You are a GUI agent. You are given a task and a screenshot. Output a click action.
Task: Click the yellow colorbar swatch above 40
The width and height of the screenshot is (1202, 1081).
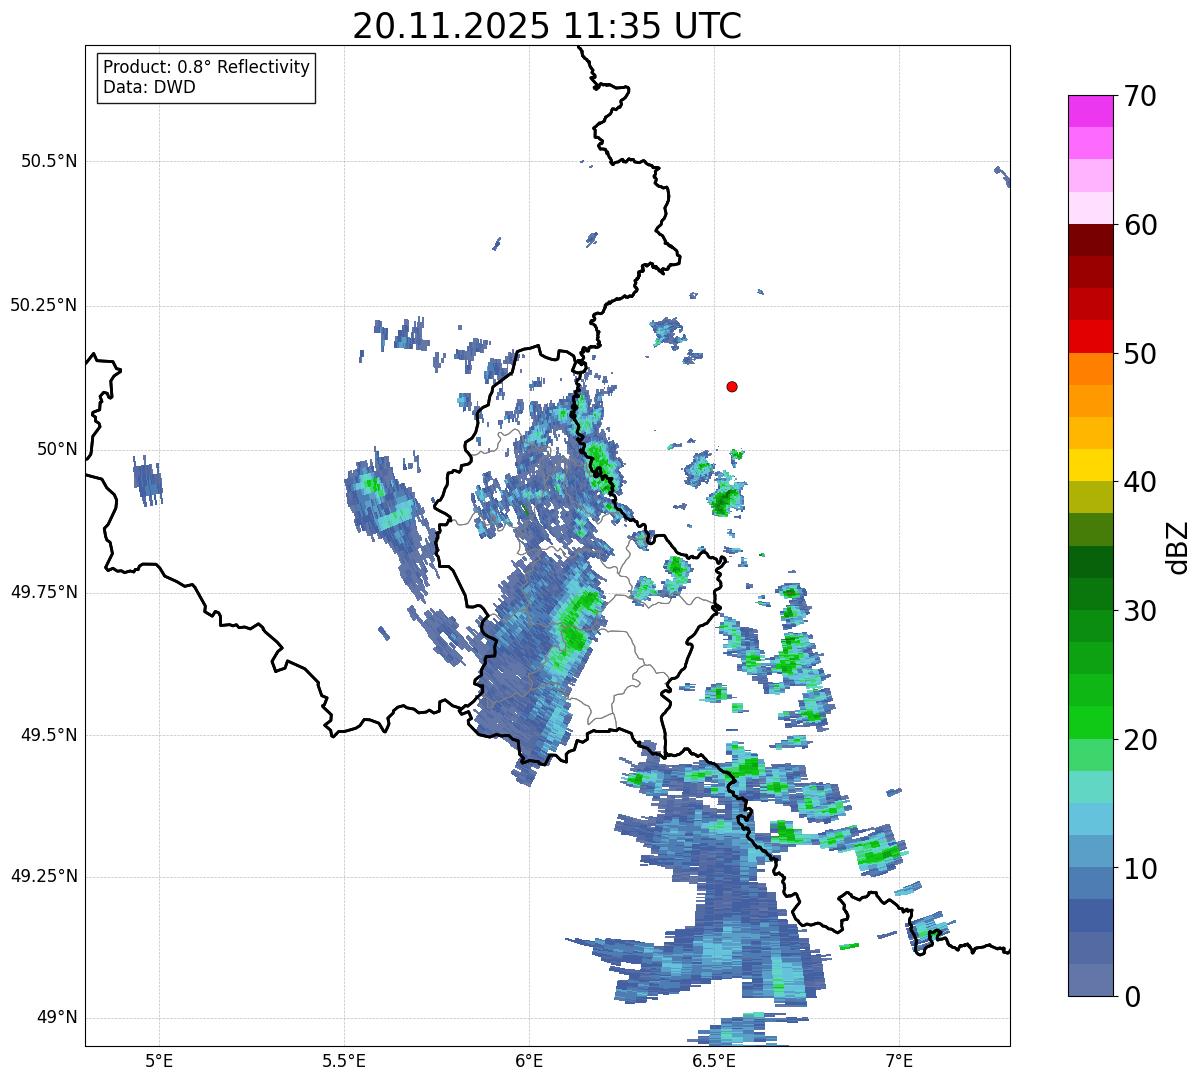point(1090,466)
